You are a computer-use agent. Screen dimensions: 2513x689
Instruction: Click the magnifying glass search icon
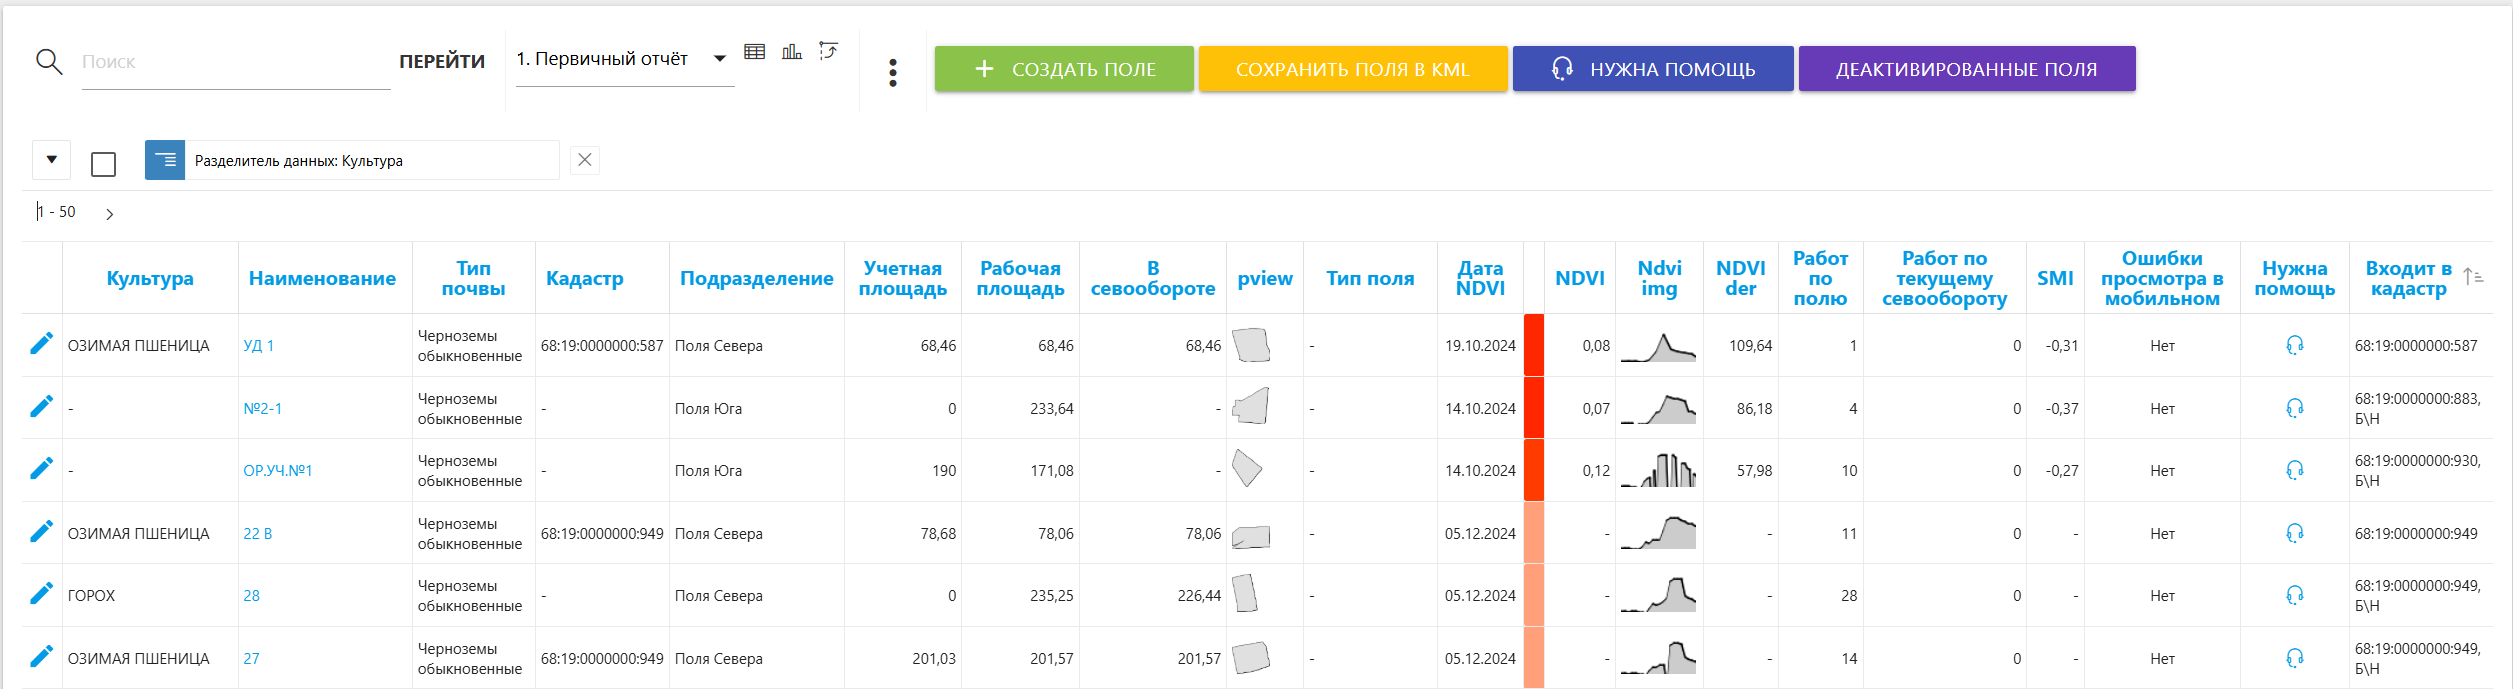49,62
